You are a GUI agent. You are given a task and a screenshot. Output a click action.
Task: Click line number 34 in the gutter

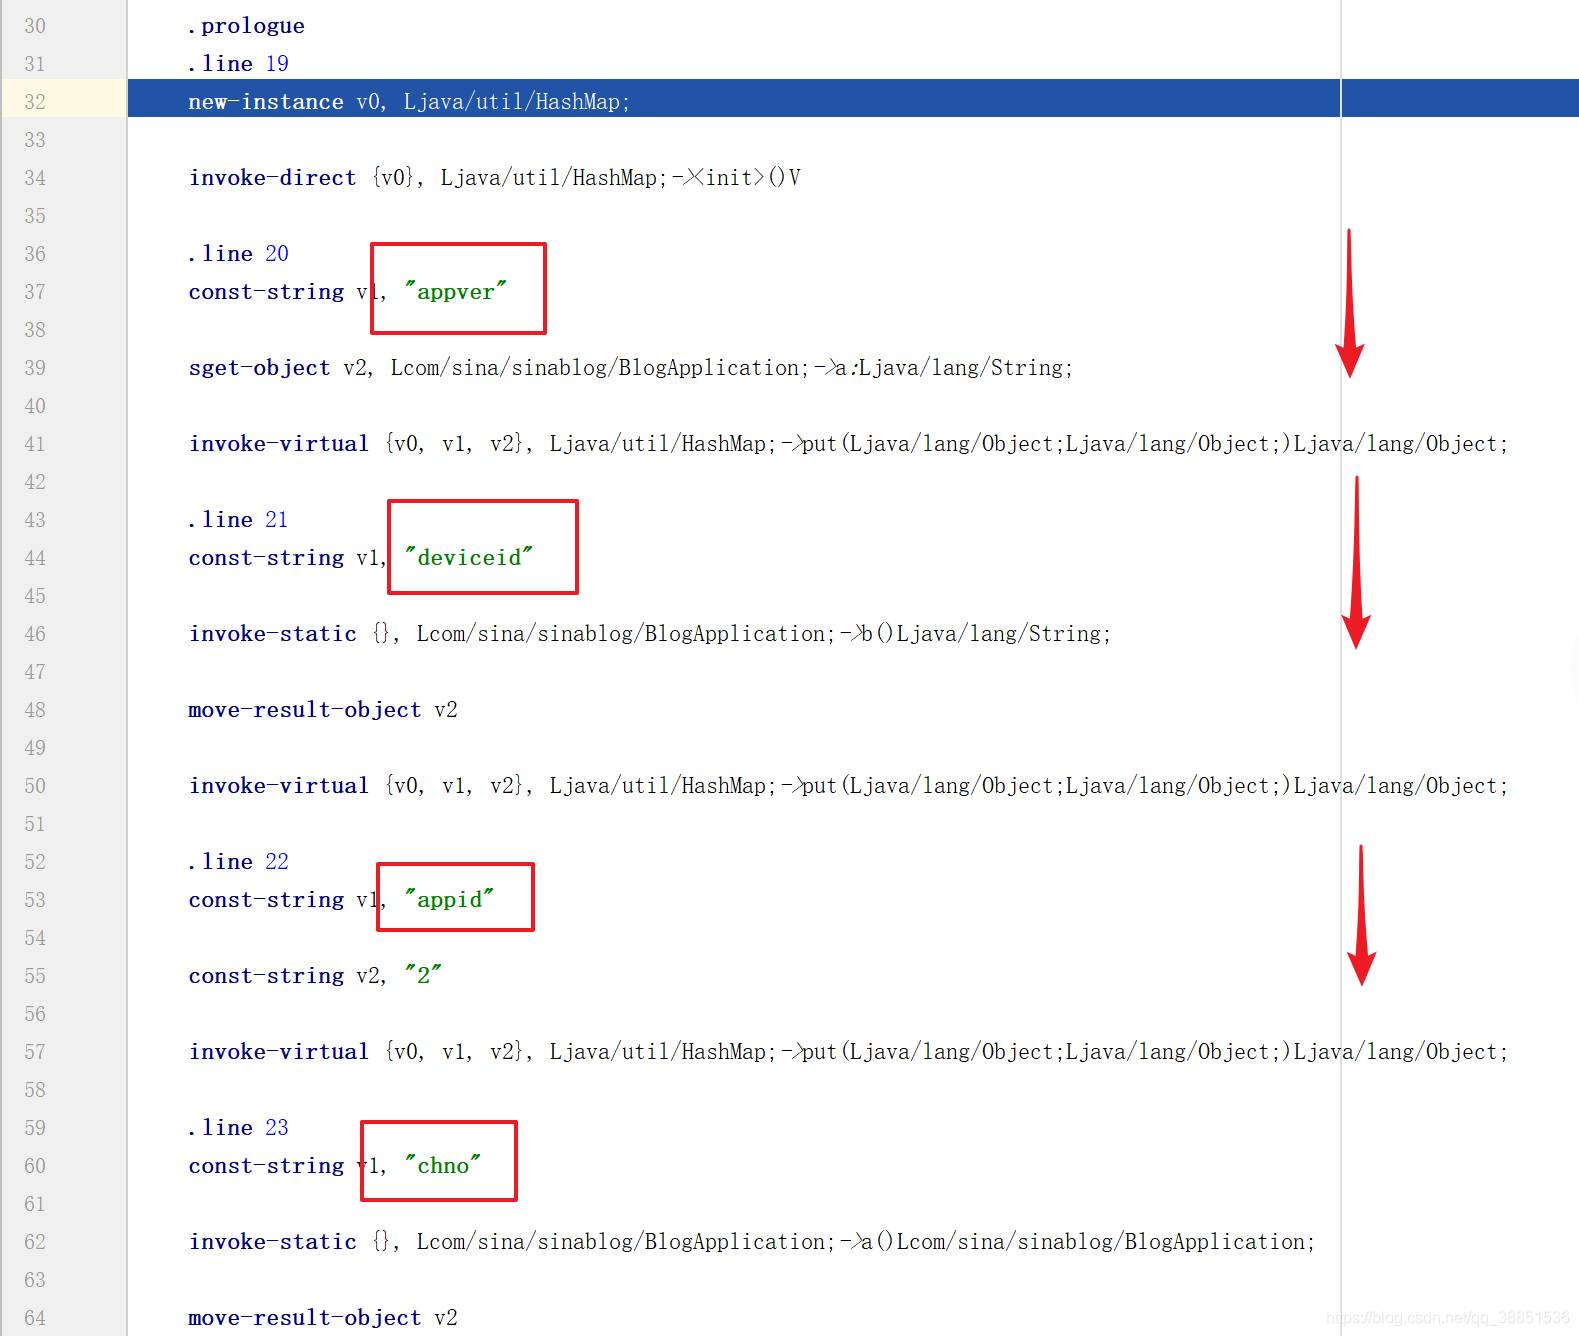coord(35,178)
